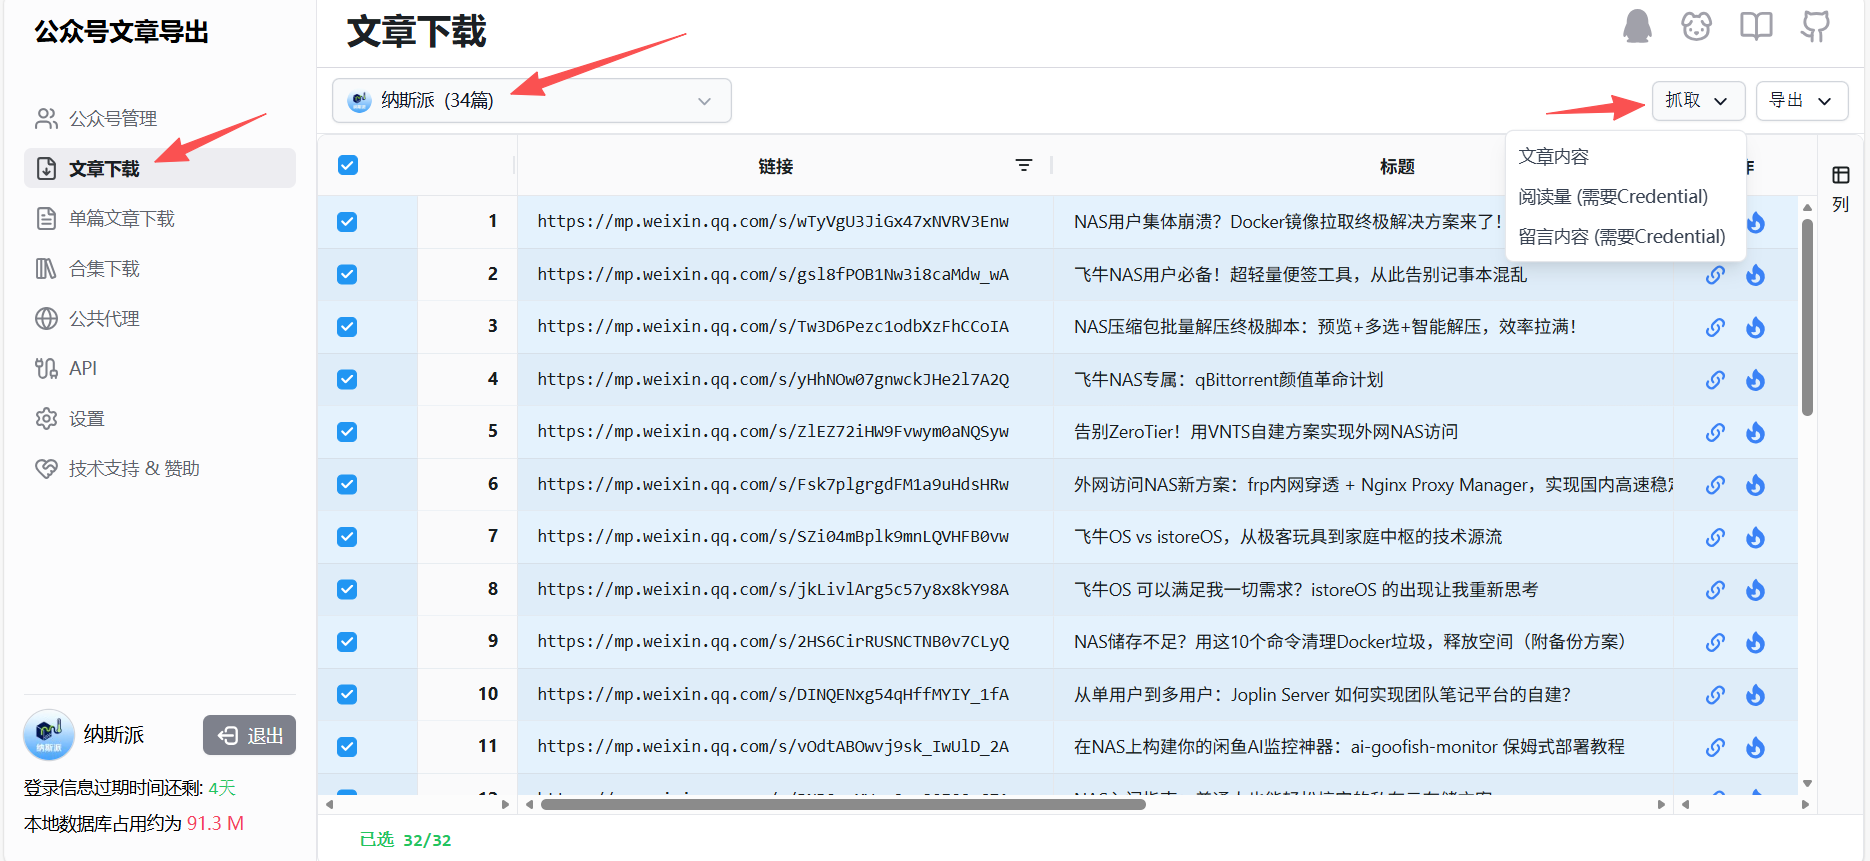Select 文章下载 in the sidebar
1870x861 pixels.
coord(160,169)
